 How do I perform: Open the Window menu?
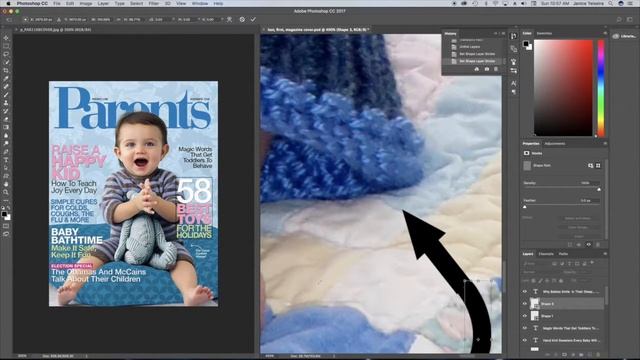[200, 3]
